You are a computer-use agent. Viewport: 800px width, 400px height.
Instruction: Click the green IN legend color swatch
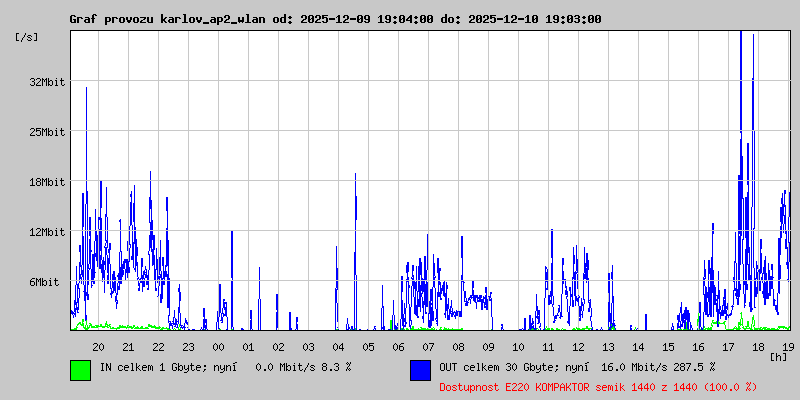(81, 370)
